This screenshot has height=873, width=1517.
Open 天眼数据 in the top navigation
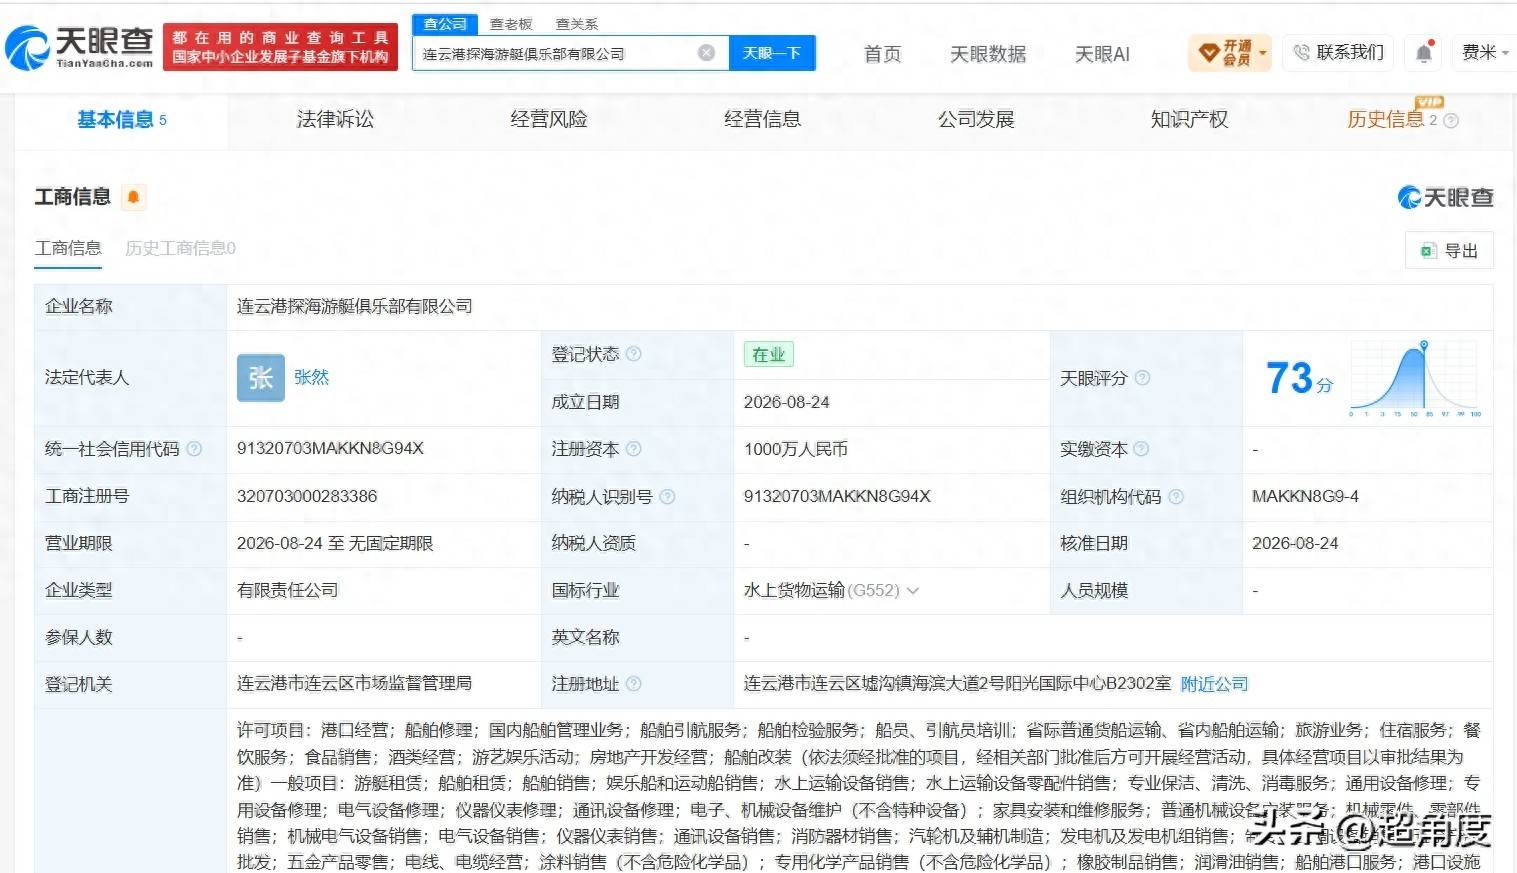[x=988, y=54]
